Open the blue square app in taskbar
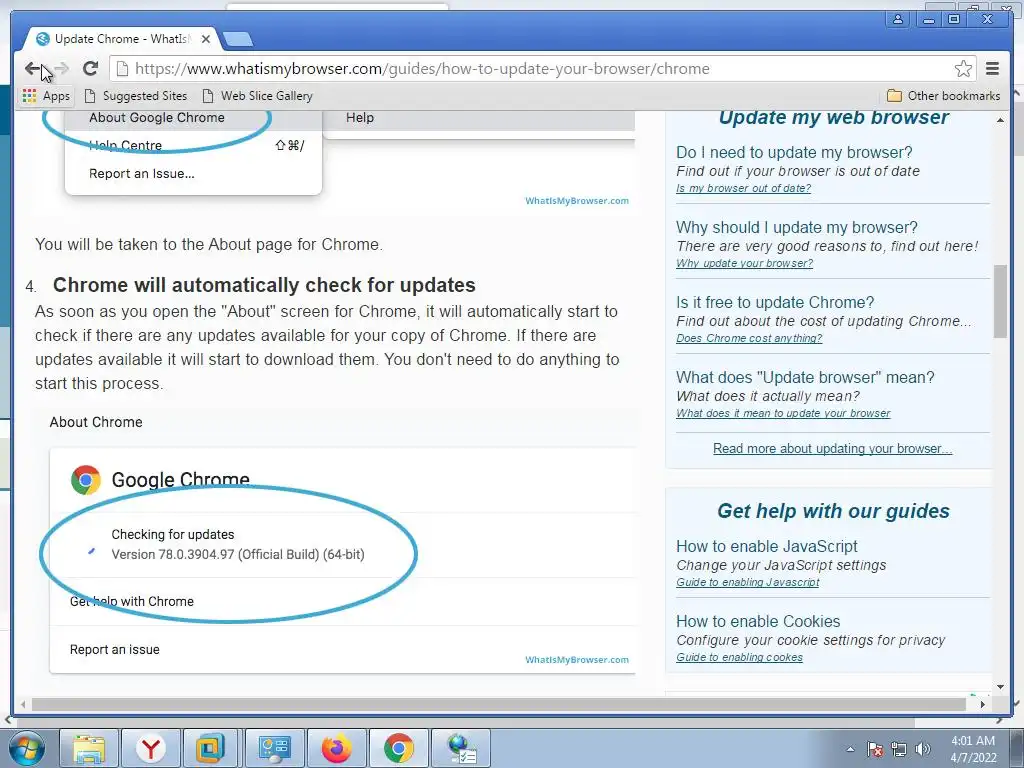 (x=212, y=748)
